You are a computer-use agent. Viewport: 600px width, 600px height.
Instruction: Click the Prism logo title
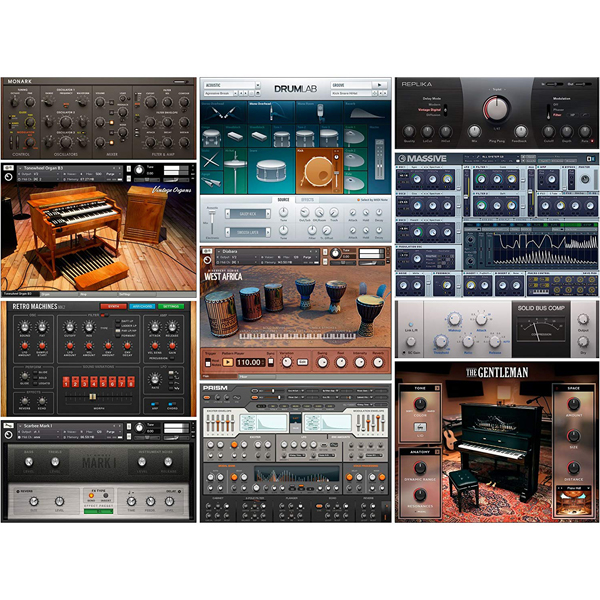[x=215, y=388]
